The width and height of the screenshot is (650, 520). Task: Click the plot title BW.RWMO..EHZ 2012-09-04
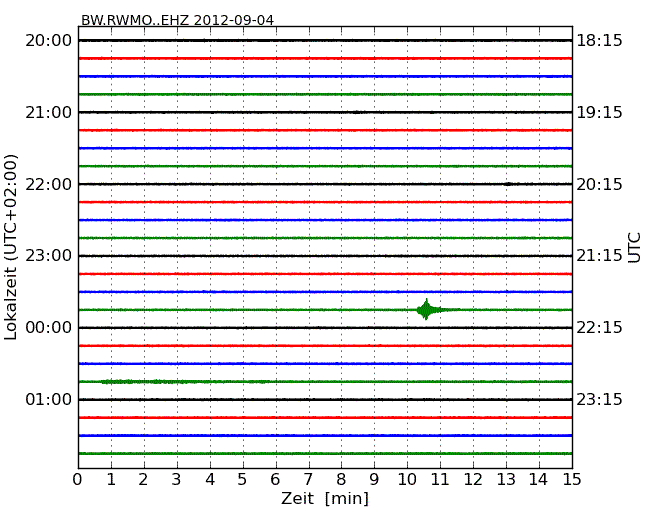177,20
